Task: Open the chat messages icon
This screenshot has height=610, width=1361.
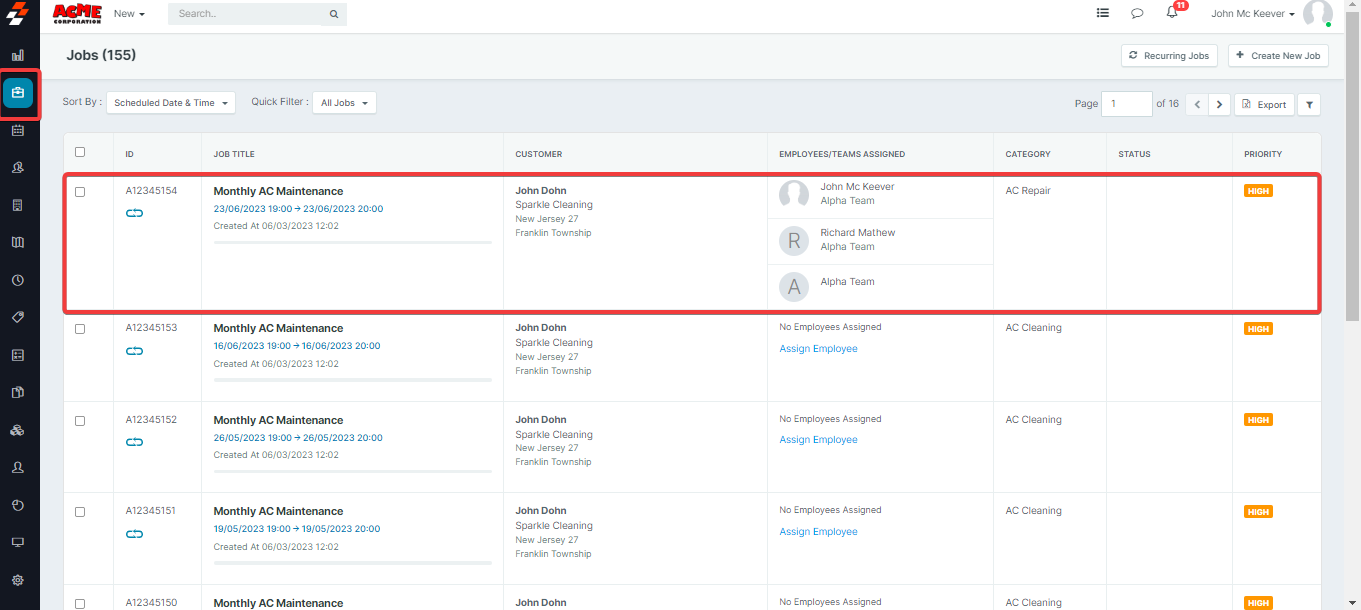Action: pyautogui.click(x=1137, y=14)
